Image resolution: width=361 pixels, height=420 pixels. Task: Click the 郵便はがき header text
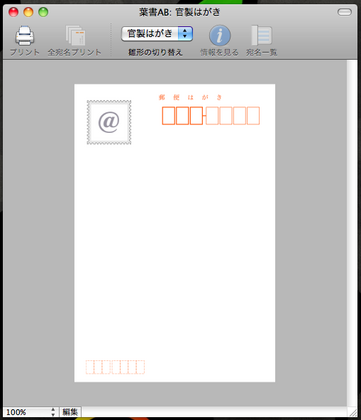point(190,98)
